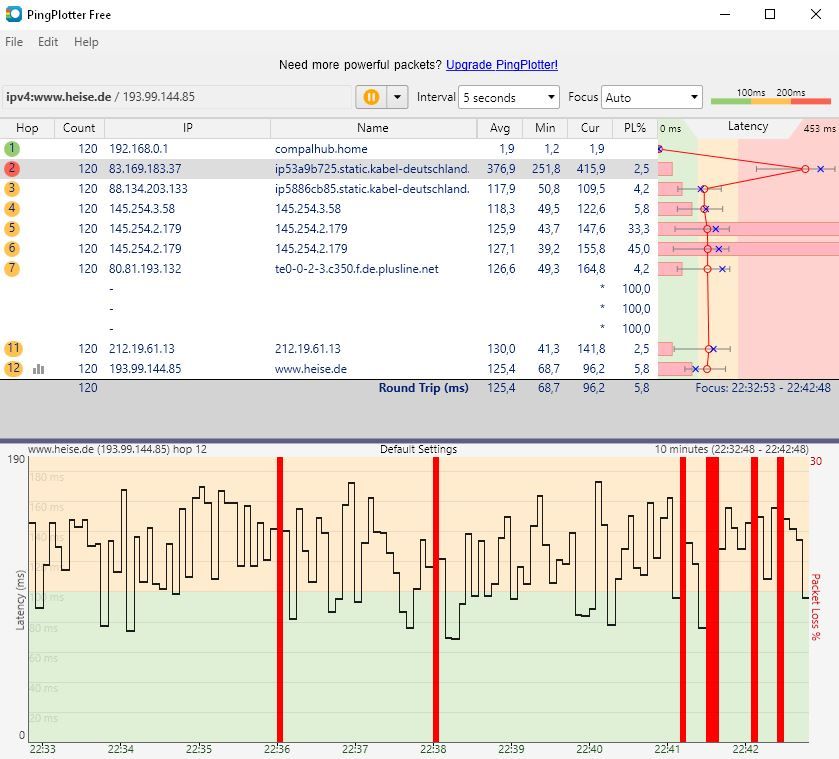839x759 pixels.
Task: Click the hop 2 latency marker circle in graph
Action: (805, 169)
